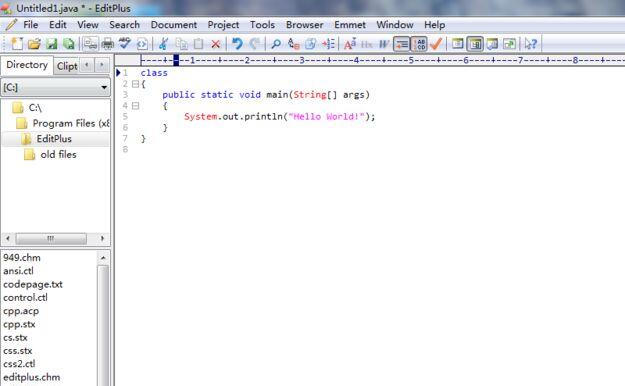Undo the last edit with the blue arrow
The height and width of the screenshot is (386, 625).
237,43
